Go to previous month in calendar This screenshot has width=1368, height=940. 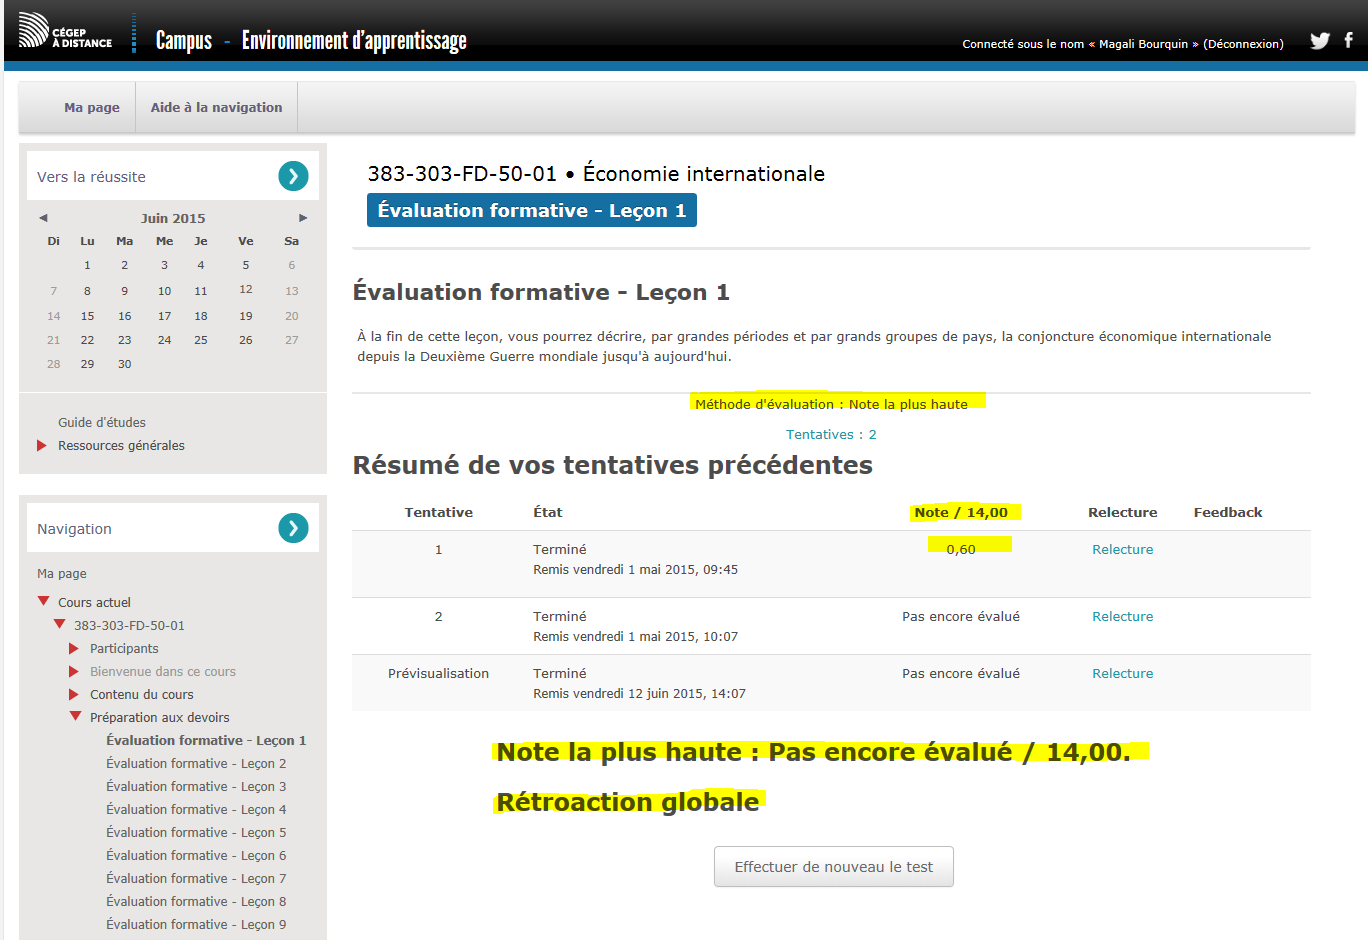pos(43,218)
